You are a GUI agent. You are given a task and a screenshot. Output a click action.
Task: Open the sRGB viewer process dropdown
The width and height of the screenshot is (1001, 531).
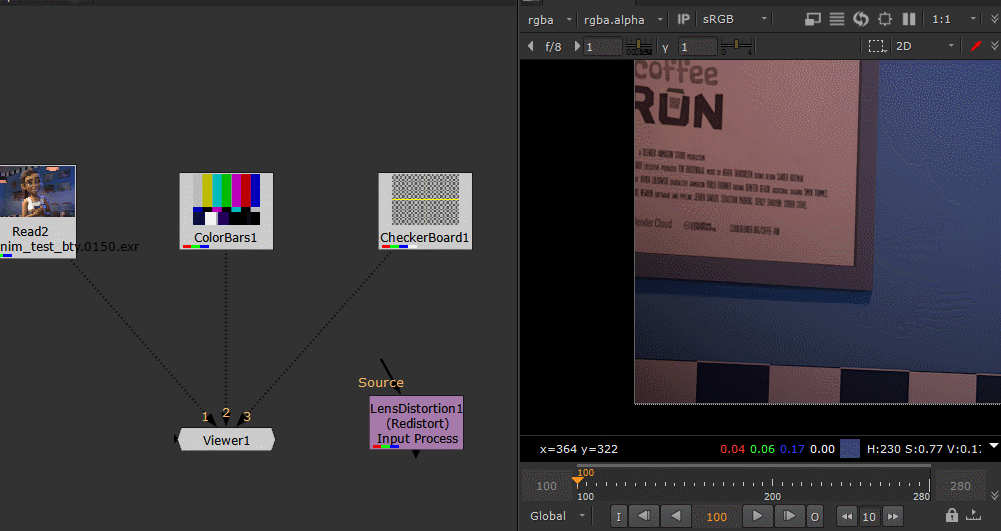[734, 20]
